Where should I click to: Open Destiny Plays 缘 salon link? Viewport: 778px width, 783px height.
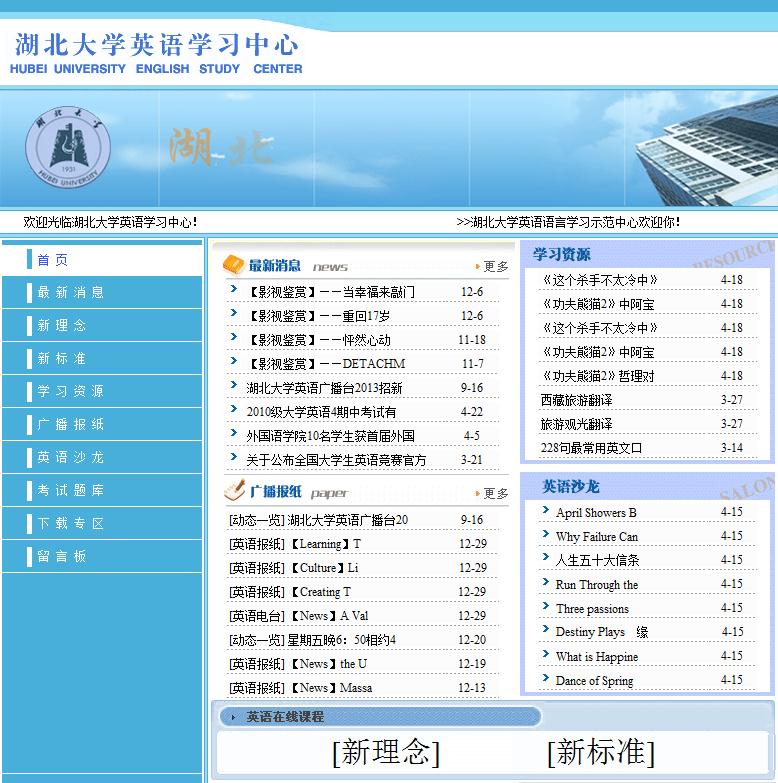[x=602, y=632]
